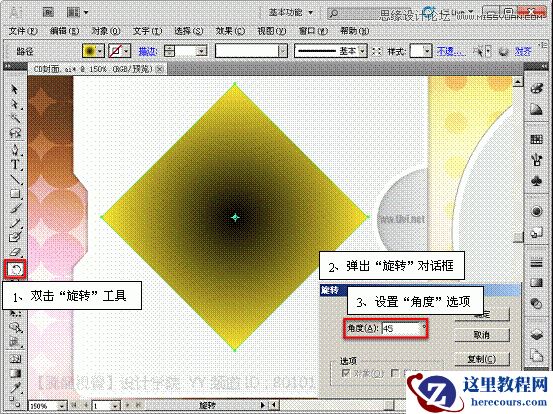Open the Color Guide panel icon
The image size is (553, 414).
[536, 110]
